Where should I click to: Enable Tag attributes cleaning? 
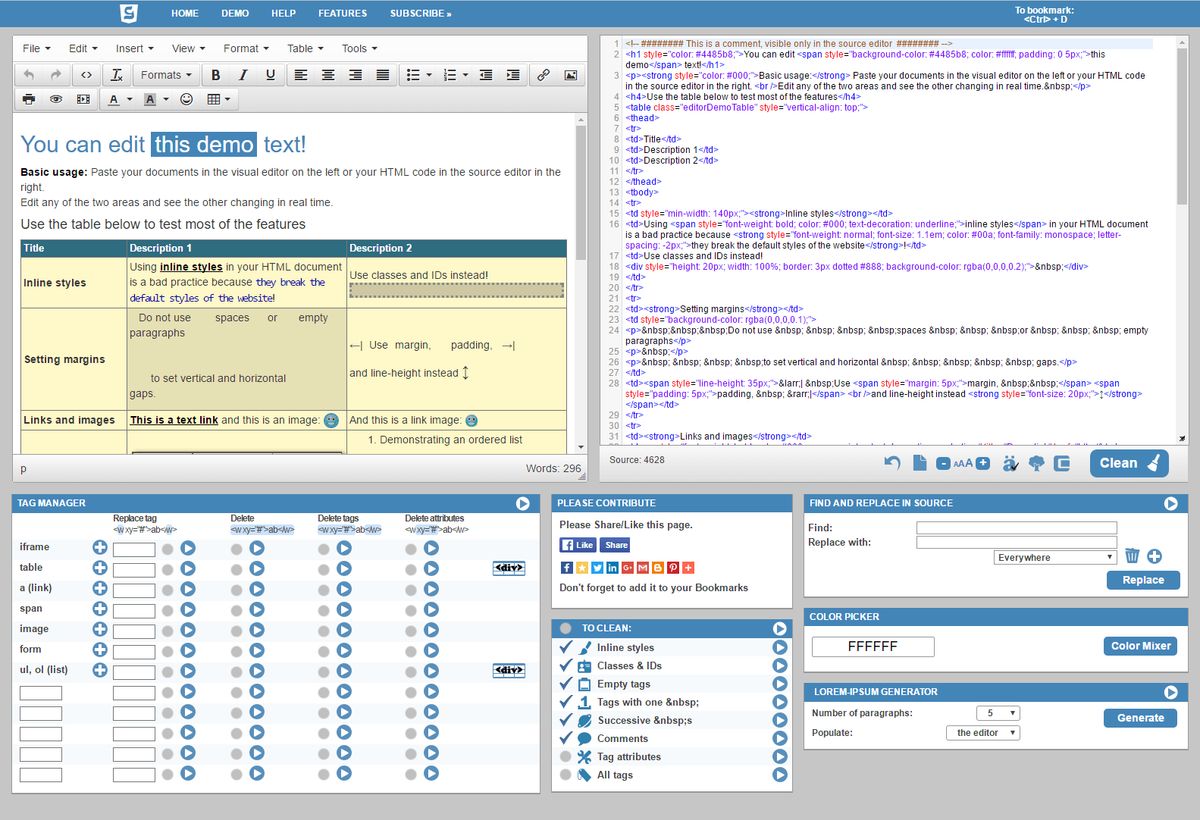565,757
